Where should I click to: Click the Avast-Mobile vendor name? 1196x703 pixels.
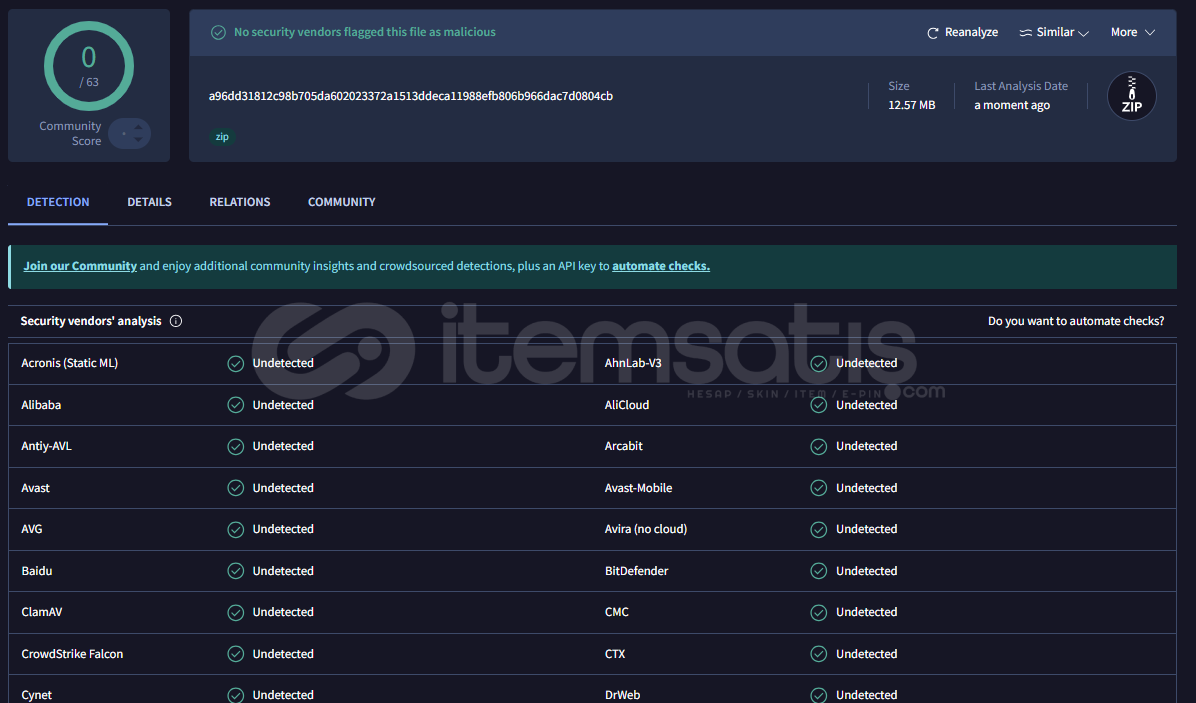(x=638, y=488)
